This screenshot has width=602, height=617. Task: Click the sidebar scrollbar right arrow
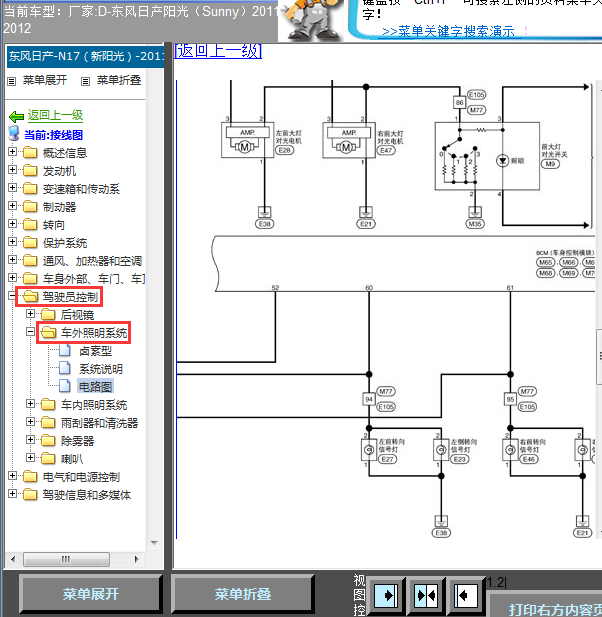pyautogui.click(x=137, y=559)
